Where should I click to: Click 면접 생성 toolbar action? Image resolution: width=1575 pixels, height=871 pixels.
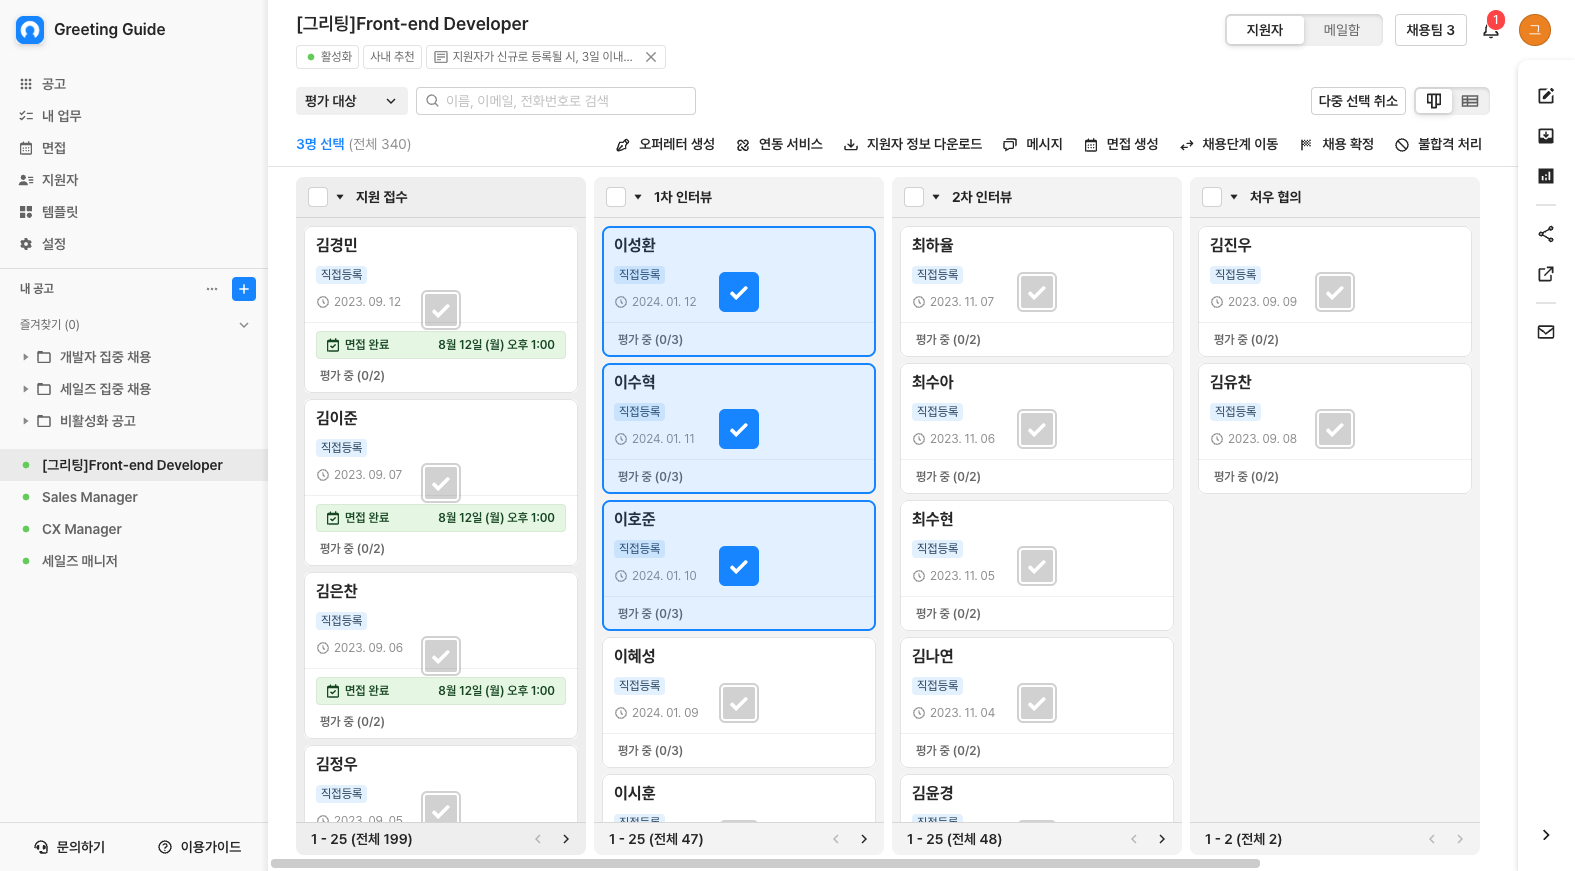click(1121, 144)
